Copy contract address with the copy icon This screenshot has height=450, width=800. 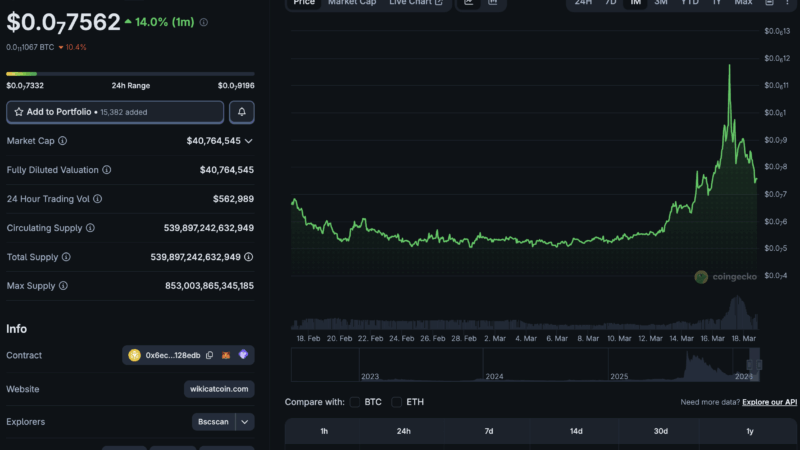209,355
